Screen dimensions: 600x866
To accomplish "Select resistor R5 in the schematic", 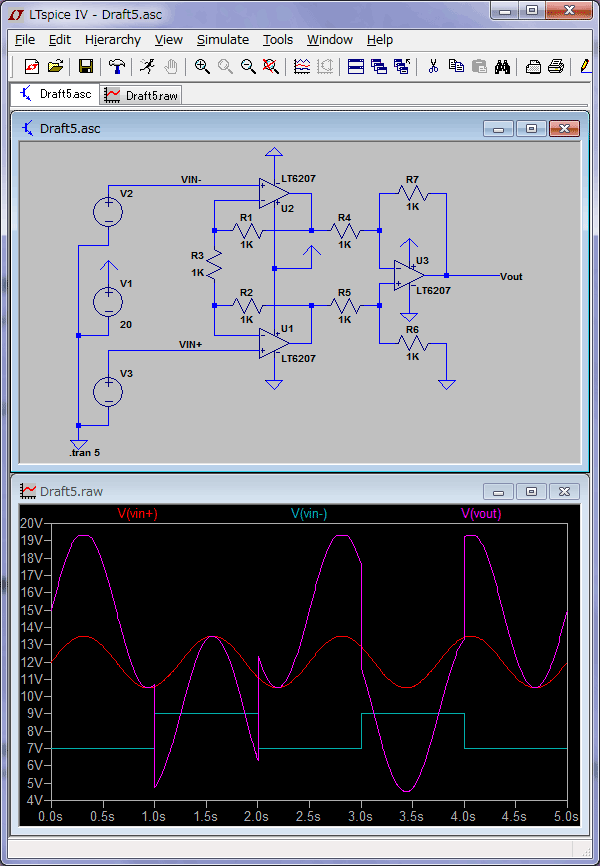I will (x=345, y=305).
